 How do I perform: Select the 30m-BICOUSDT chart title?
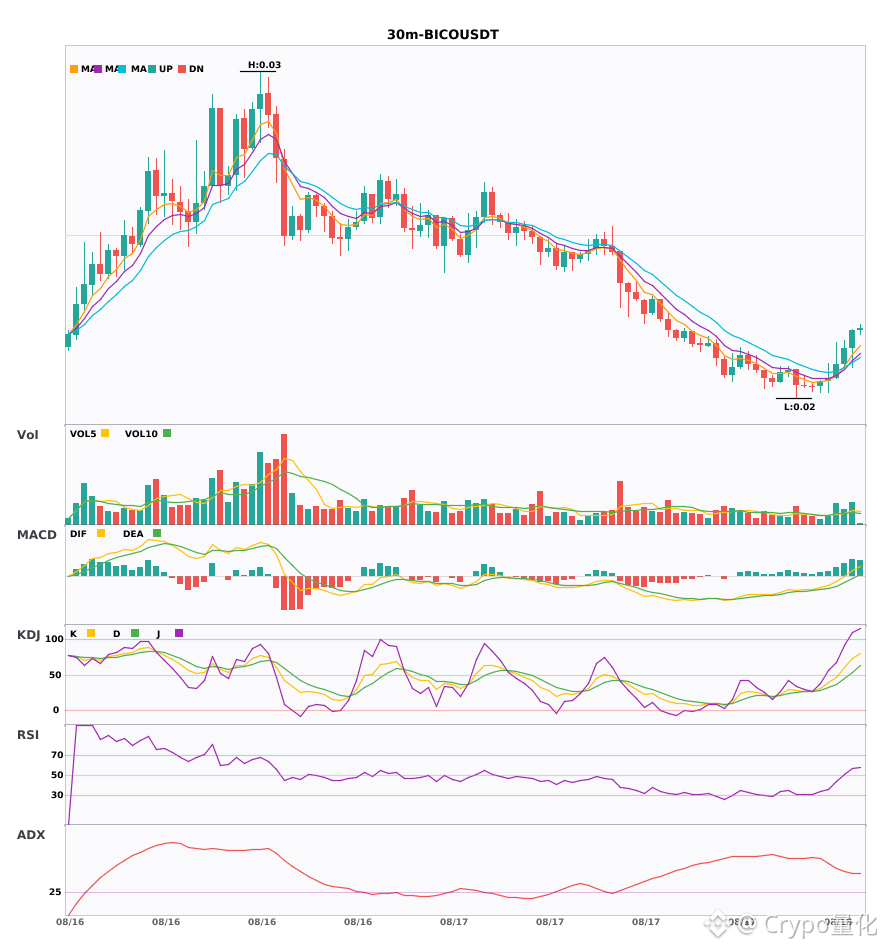click(x=443, y=35)
